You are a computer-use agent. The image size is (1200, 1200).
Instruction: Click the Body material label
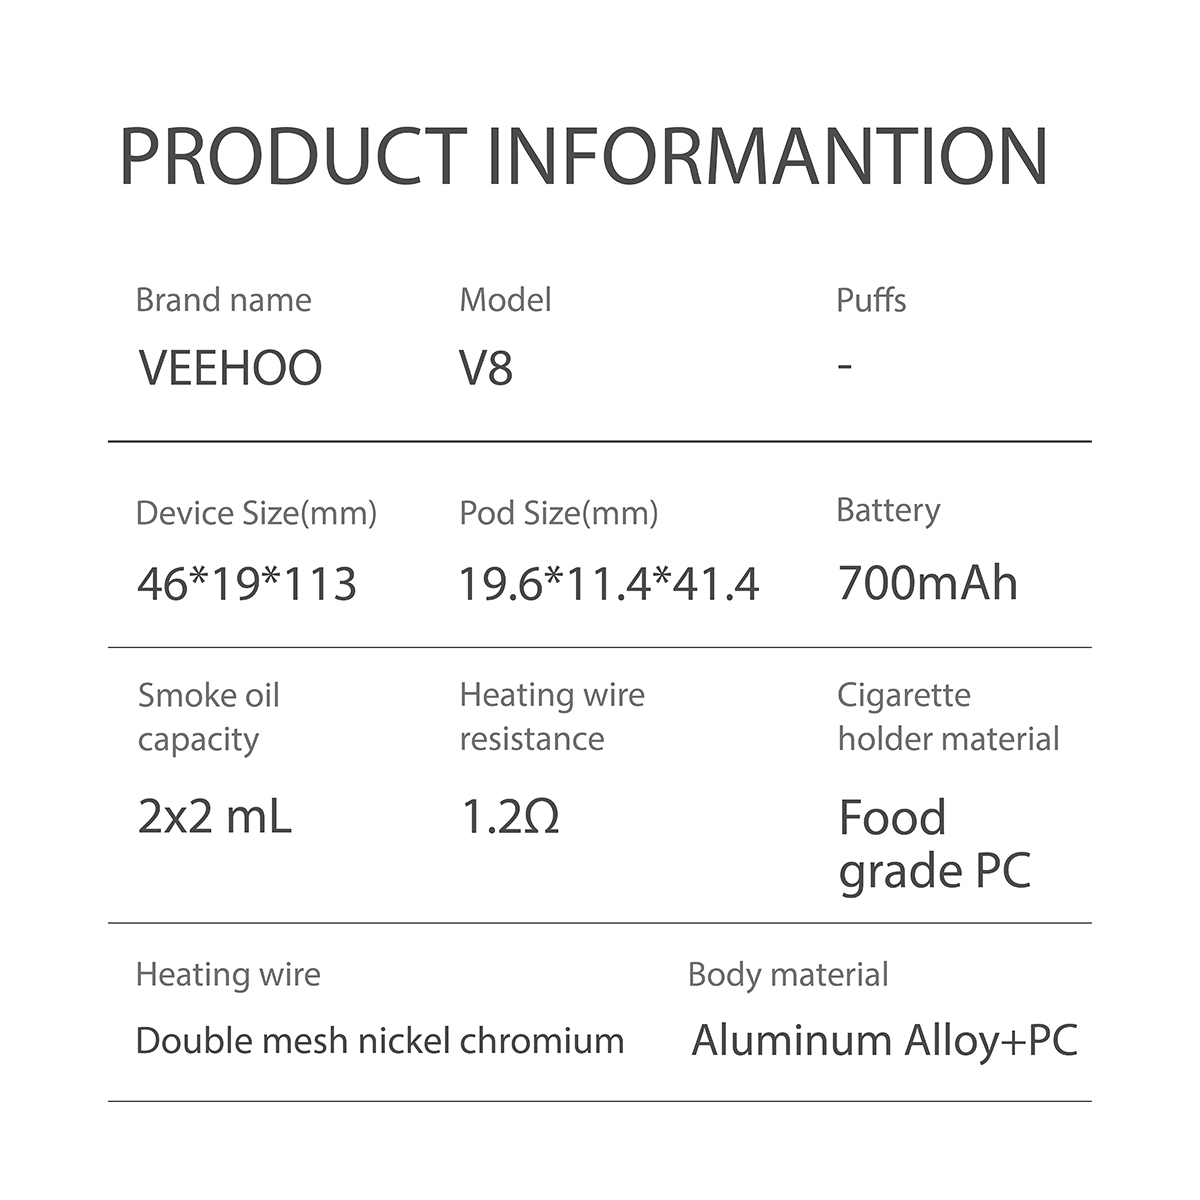point(788,975)
